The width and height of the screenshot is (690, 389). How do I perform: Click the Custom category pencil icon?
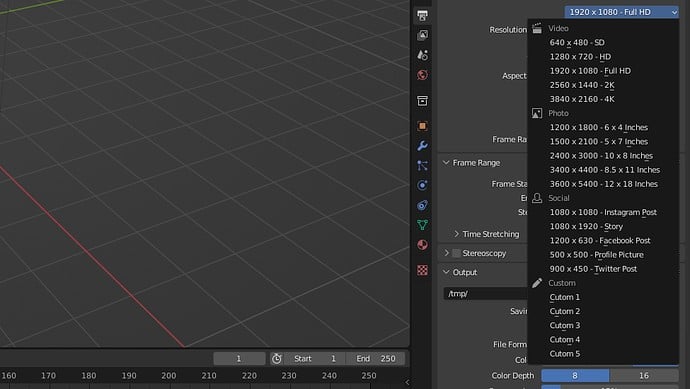(x=537, y=283)
